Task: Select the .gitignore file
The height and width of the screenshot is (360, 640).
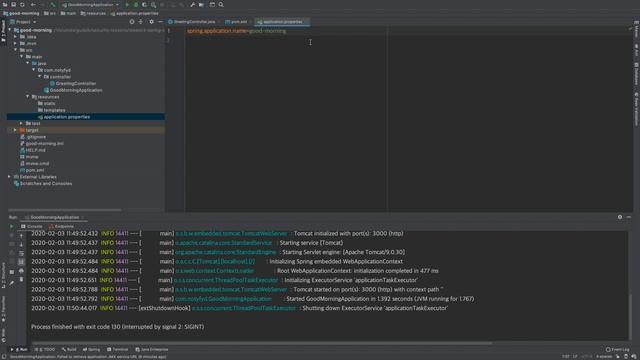Action: click(x=33, y=137)
